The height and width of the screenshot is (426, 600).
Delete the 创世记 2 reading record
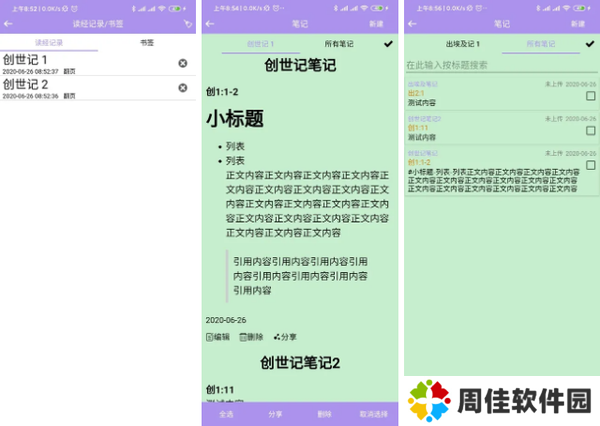pos(183,88)
